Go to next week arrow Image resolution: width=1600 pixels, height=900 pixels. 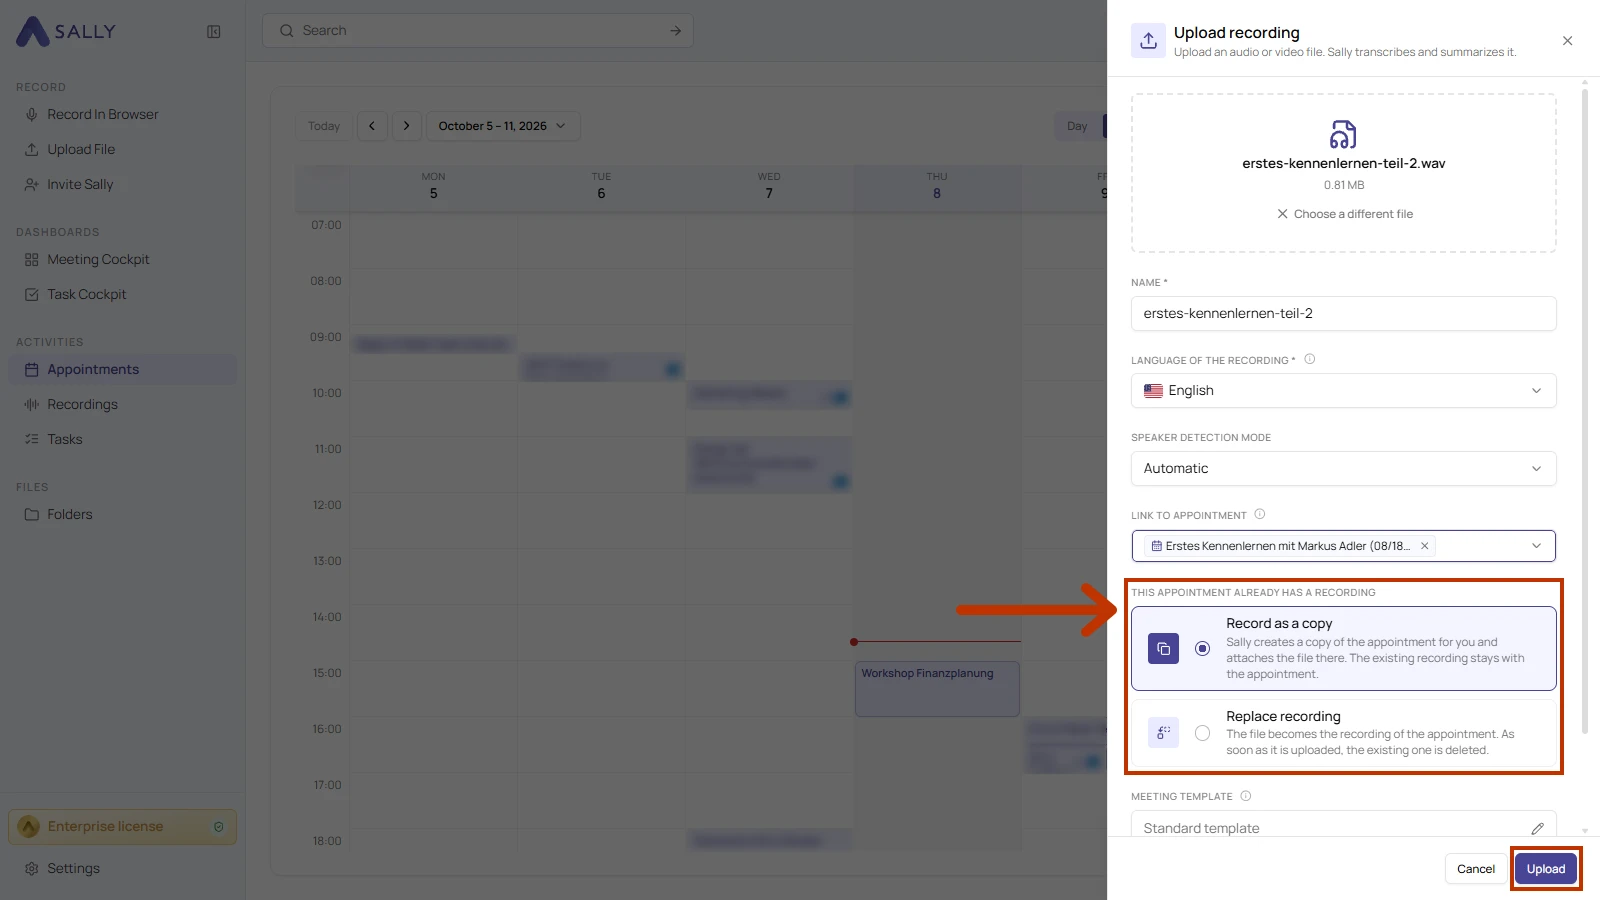pos(406,126)
